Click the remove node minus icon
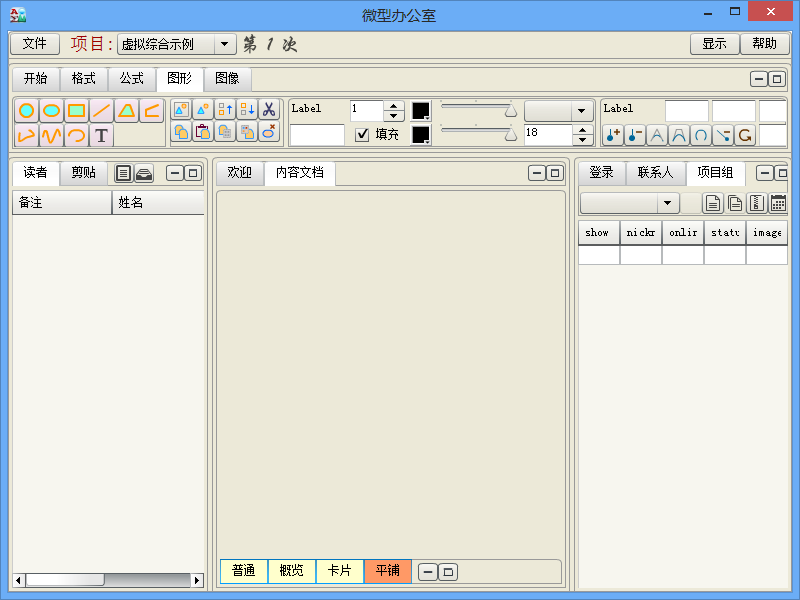The width and height of the screenshot is (800, 600). (x=635, y=135)
